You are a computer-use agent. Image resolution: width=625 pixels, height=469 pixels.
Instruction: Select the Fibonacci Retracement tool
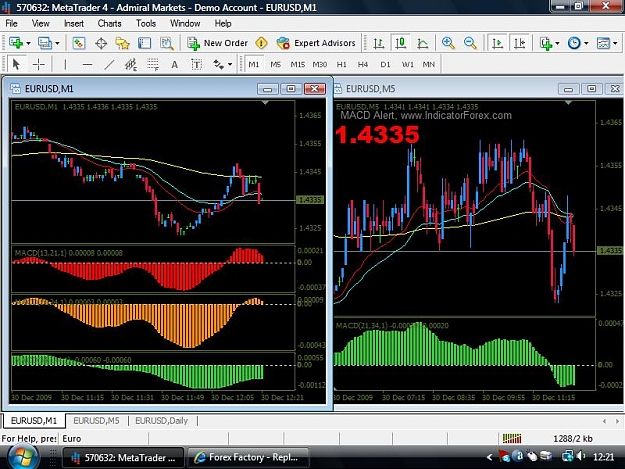click(153, 64)
